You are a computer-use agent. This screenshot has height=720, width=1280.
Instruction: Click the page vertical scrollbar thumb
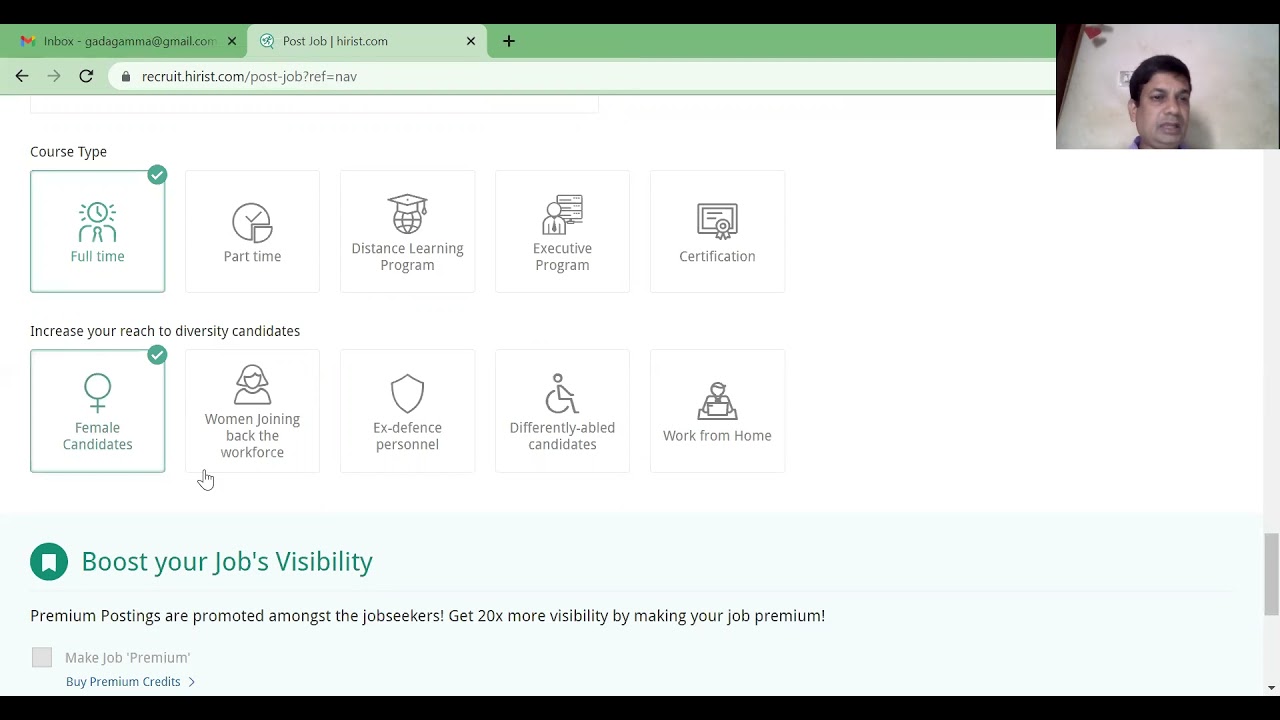pyautogui.click(x=1271, y=574)
